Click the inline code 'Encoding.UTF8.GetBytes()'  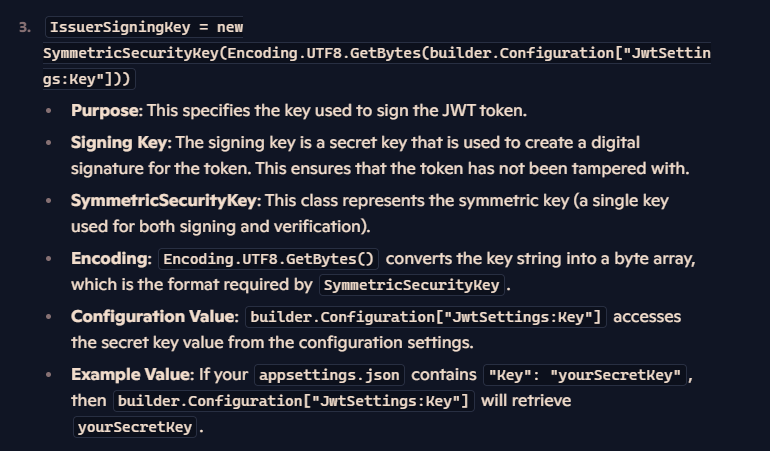point(268,259)
